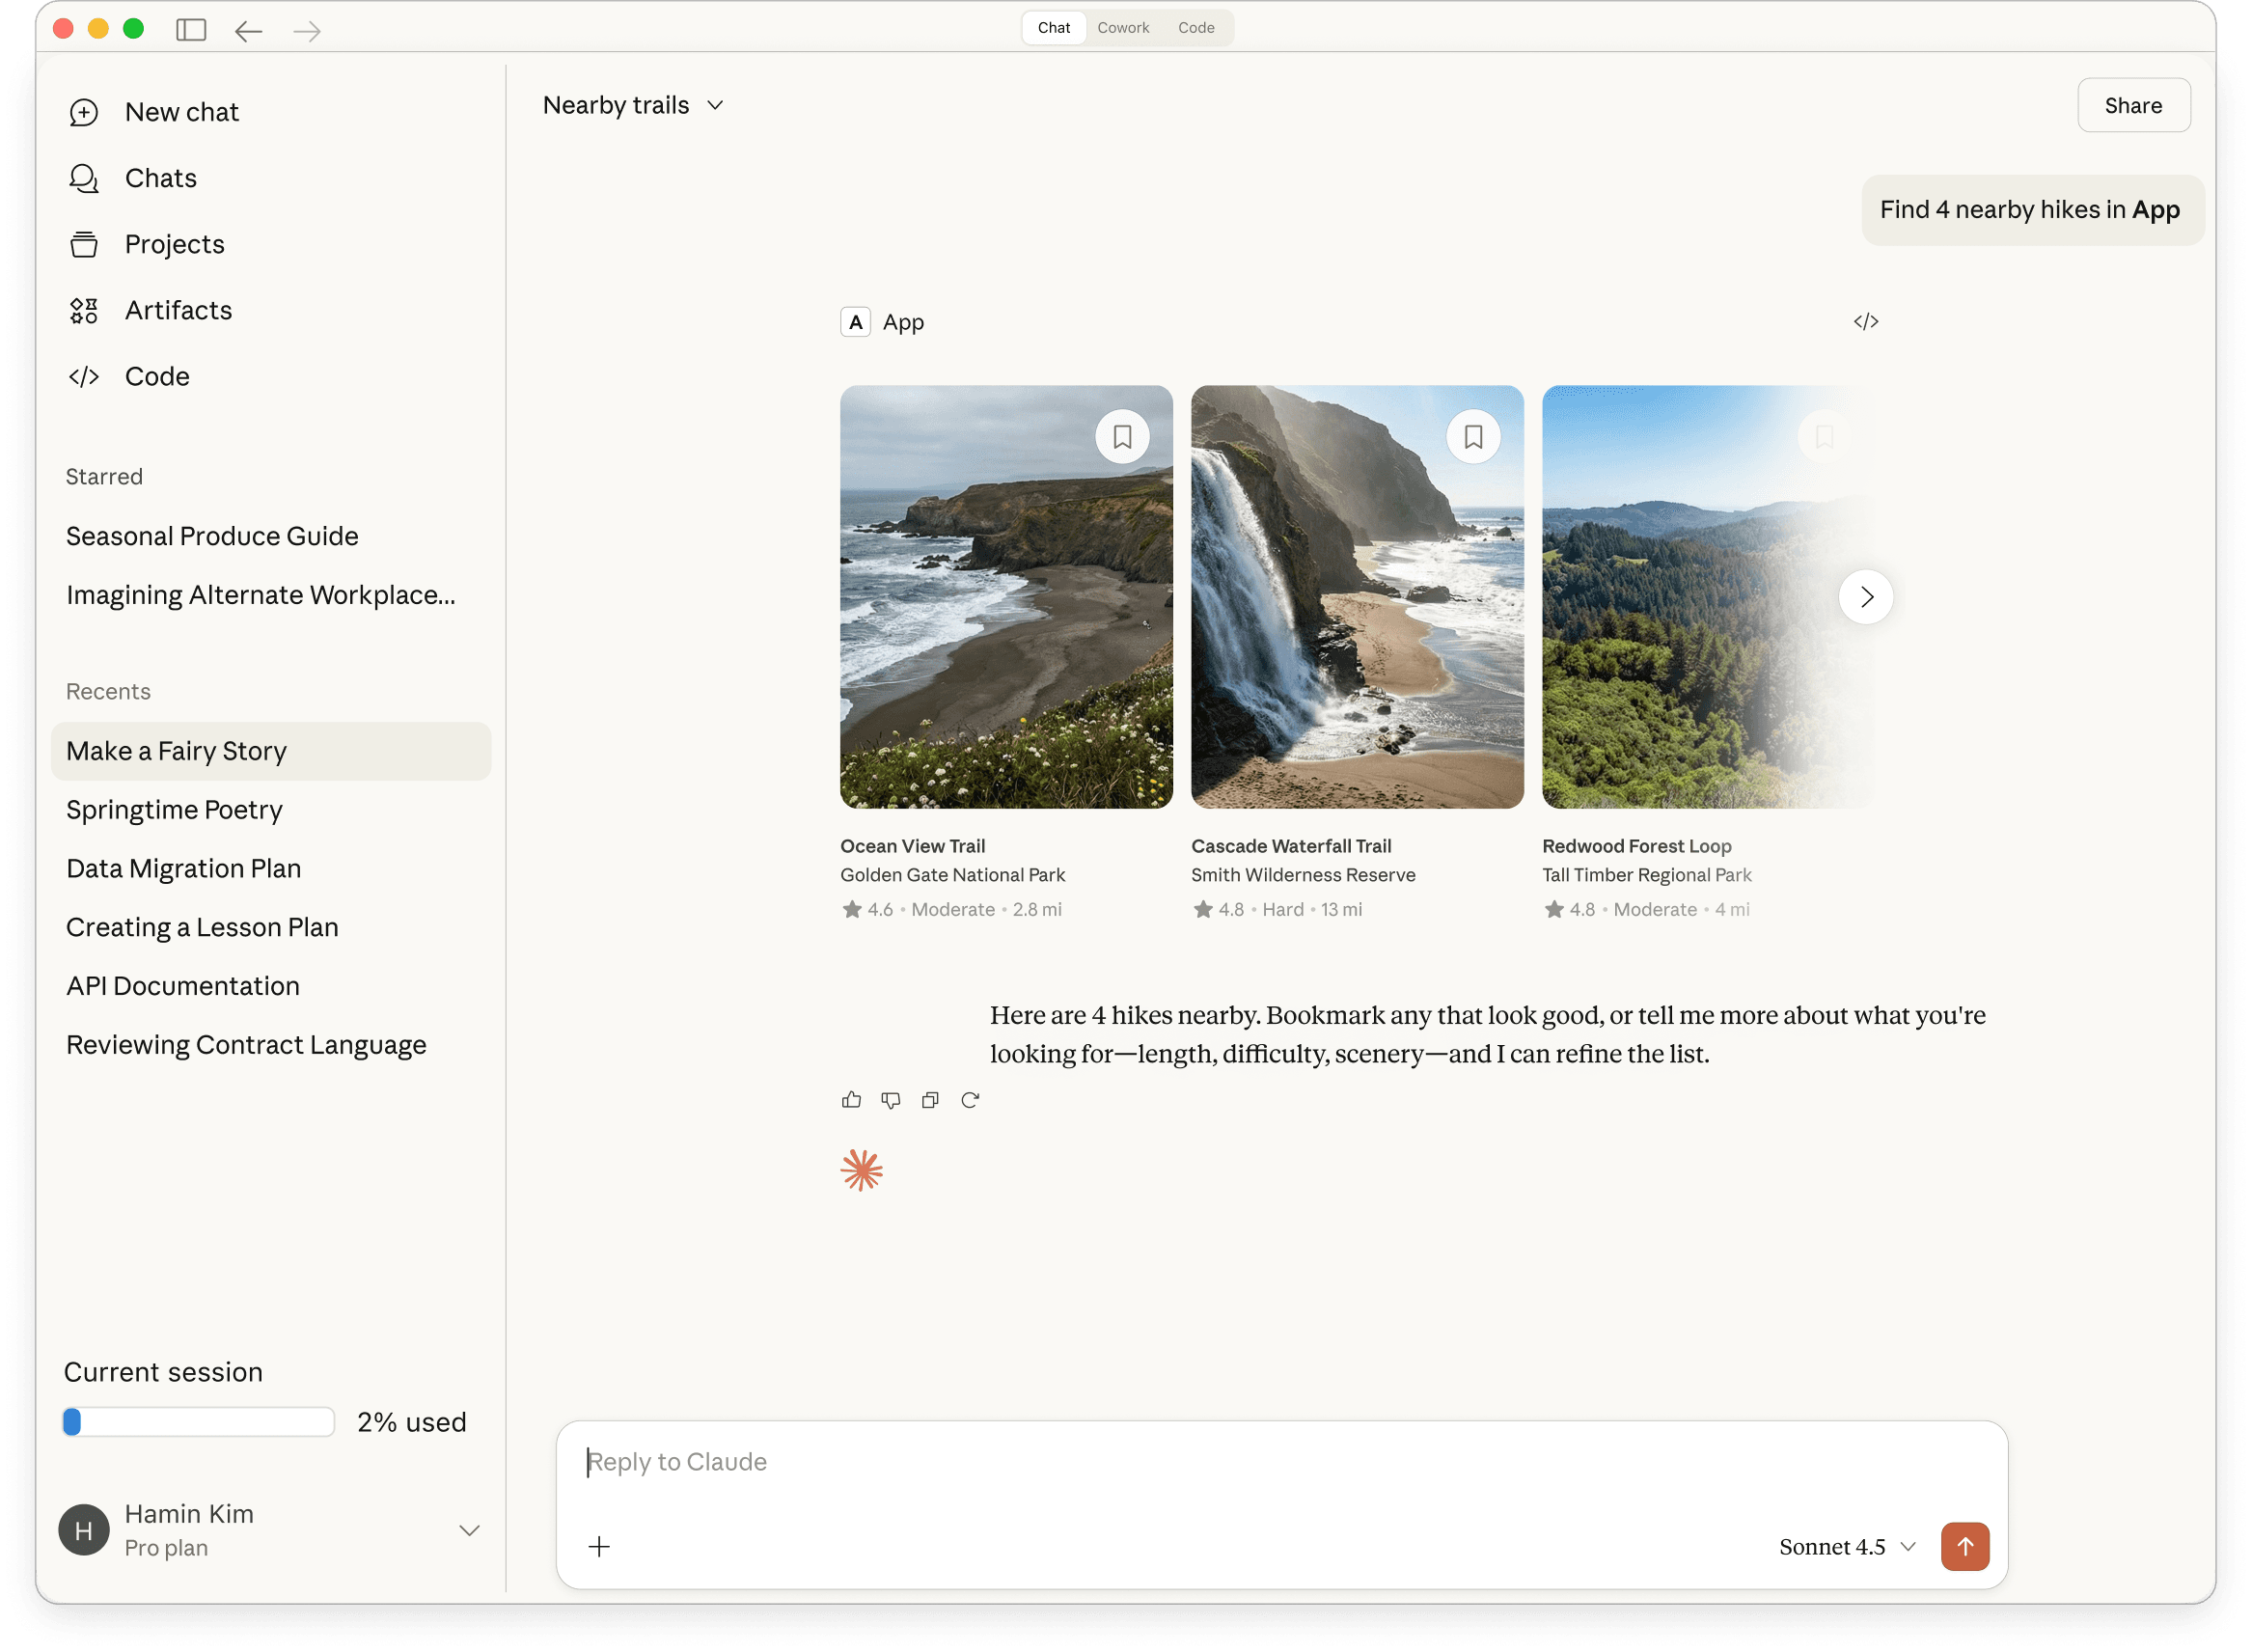
Task: Click the thumbs down feedback icon
Action: pyautogui.click(x=890, y=1100)
